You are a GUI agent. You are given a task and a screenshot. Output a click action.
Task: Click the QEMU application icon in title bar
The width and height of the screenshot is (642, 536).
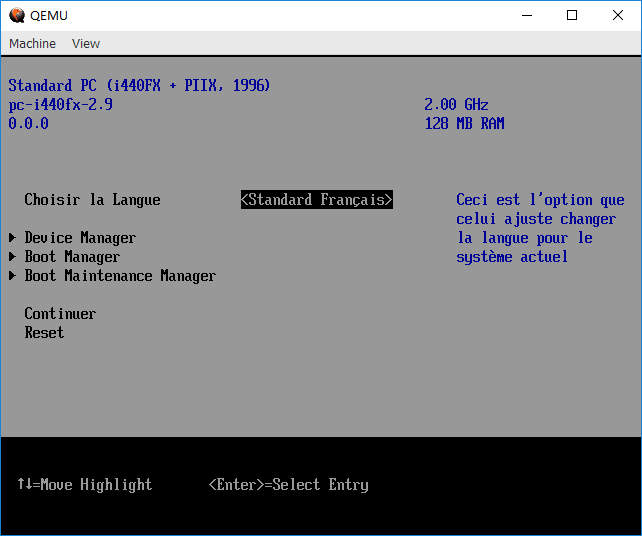17,16
